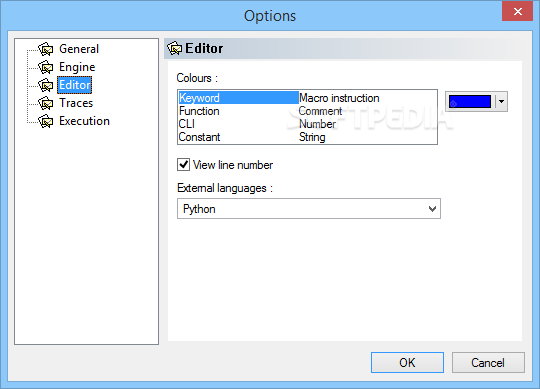This screenshot has width=540, height=389.
Task: Click the General tree item icon
Action: tap(45, 49)
